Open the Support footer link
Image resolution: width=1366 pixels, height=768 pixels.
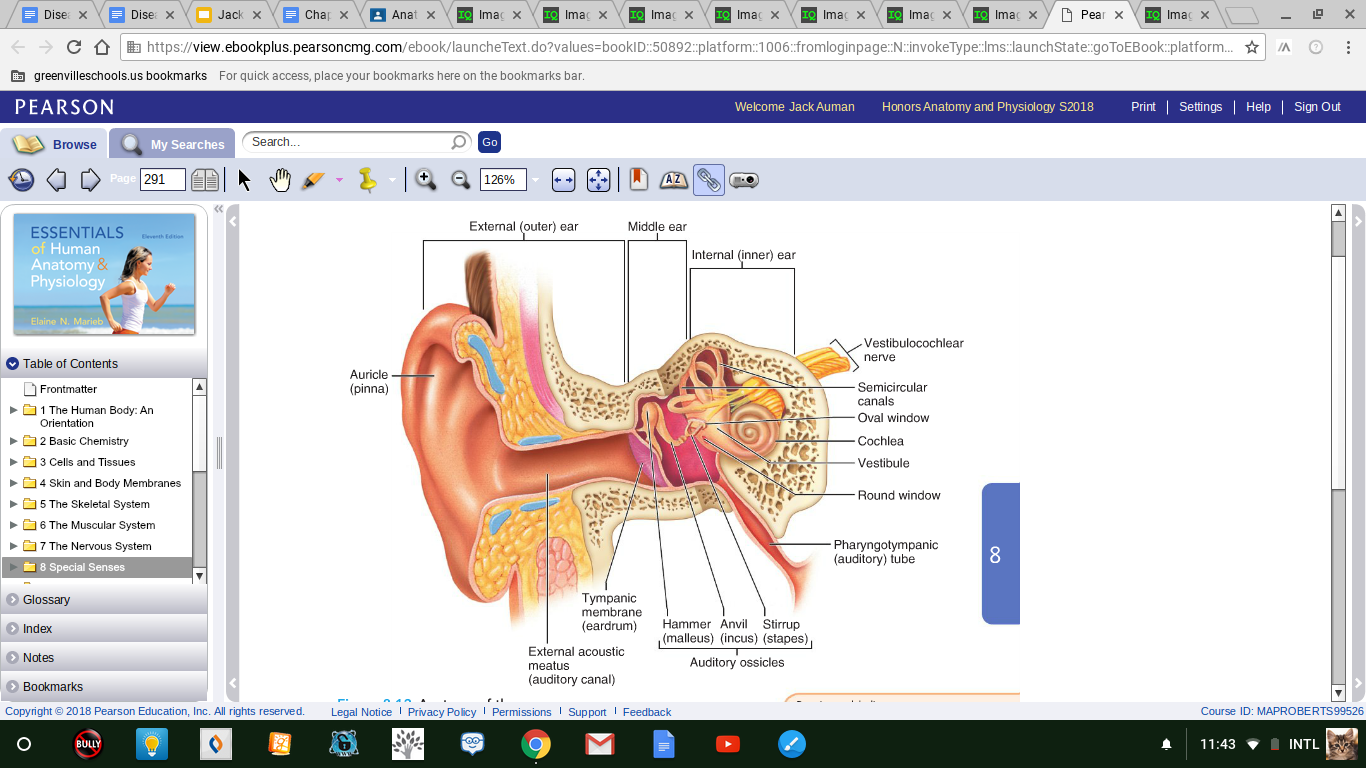(587, 712)
